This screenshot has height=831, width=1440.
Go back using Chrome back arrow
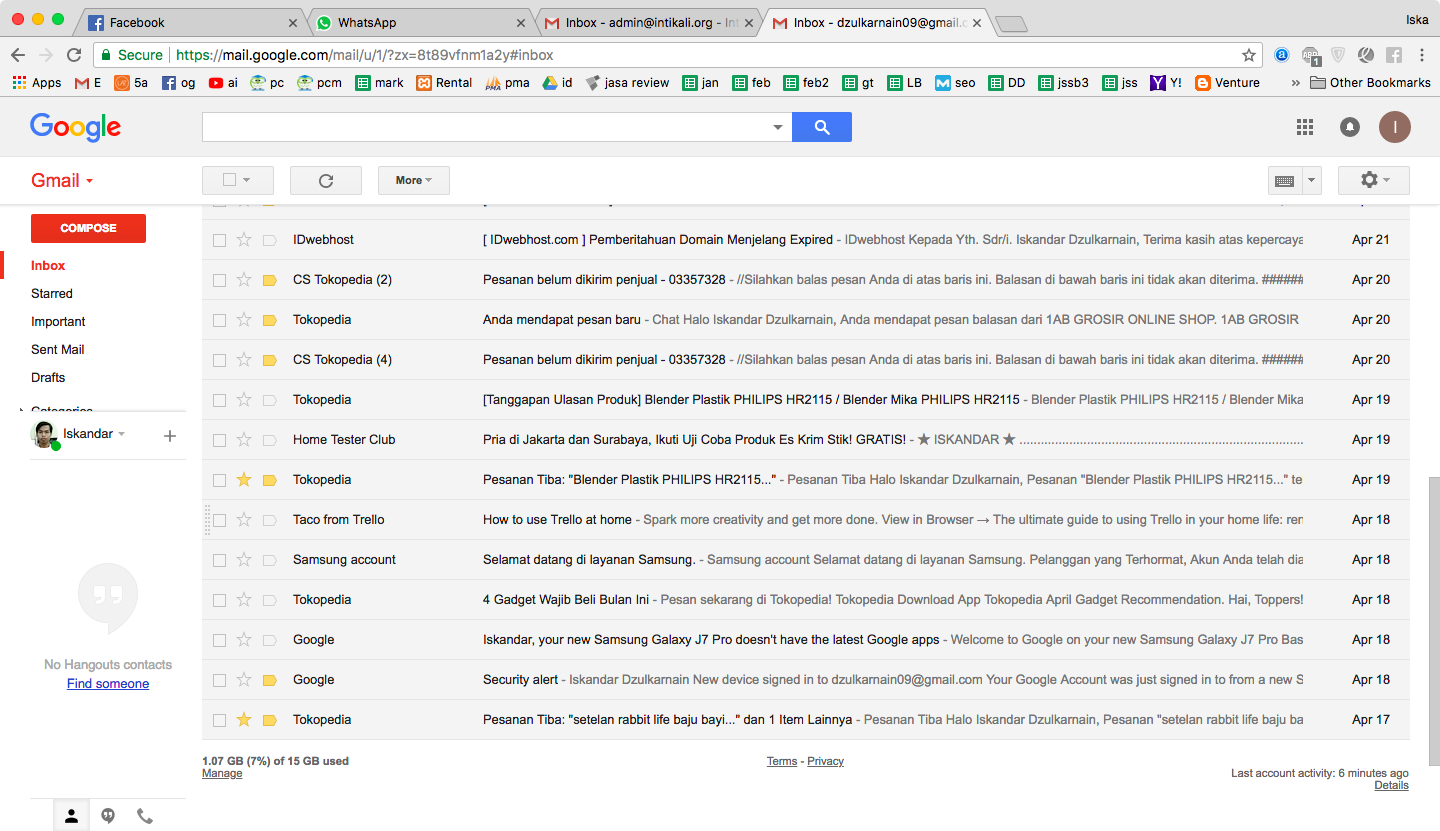tap(18, 55)
